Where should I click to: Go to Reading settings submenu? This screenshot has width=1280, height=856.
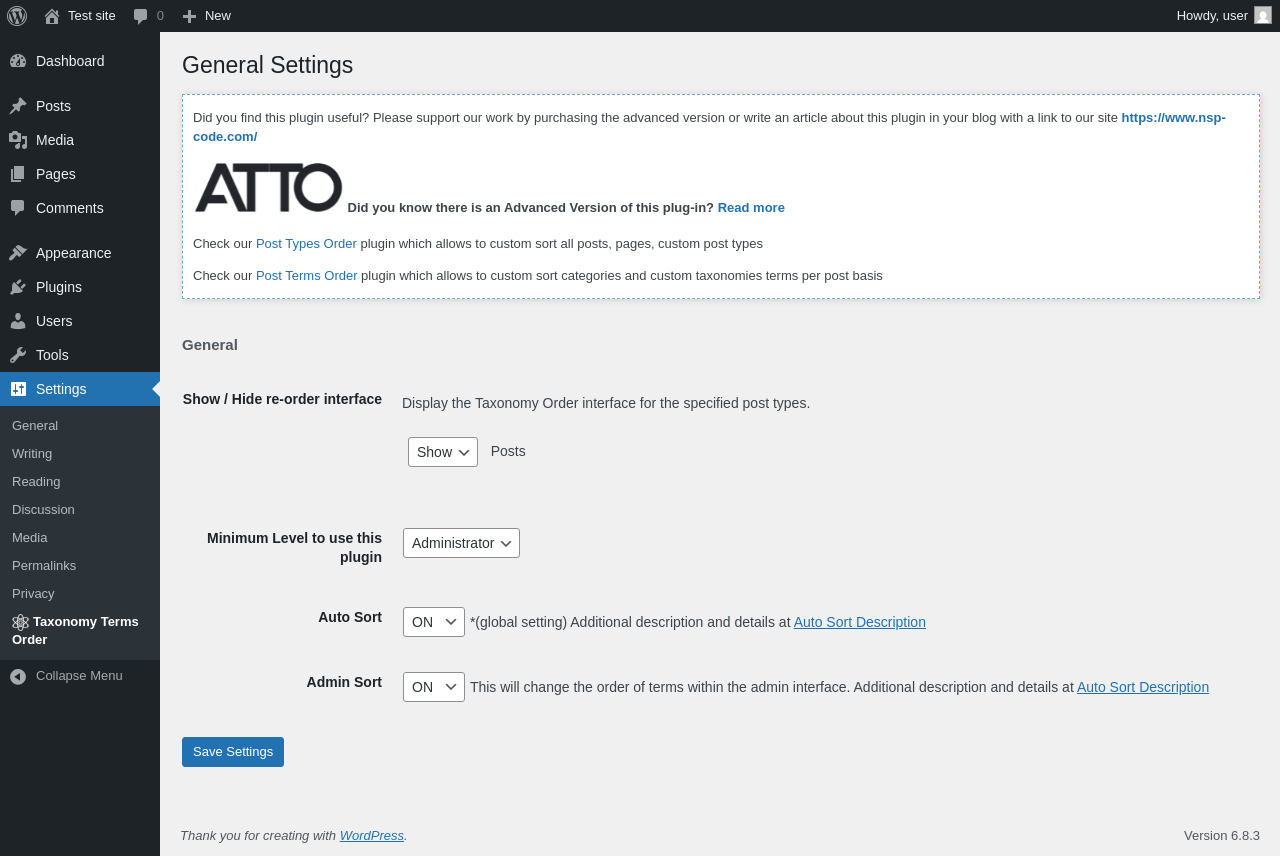click(36, 482)
